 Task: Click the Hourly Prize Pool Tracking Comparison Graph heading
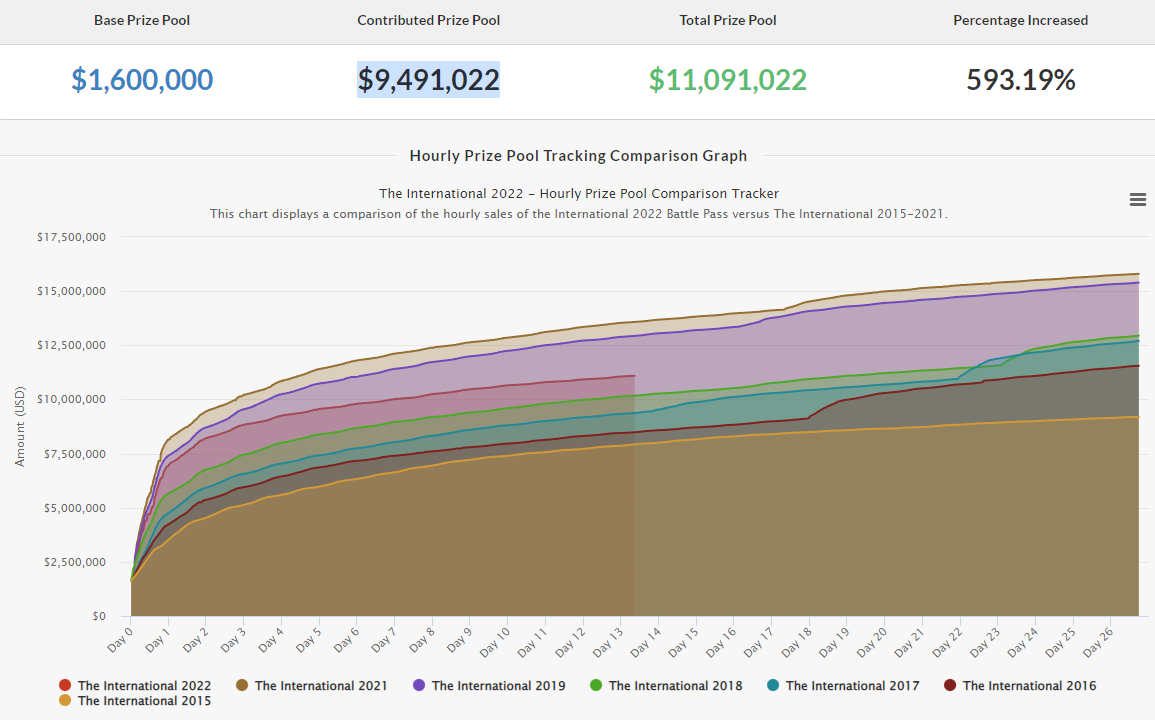(578, 155)
